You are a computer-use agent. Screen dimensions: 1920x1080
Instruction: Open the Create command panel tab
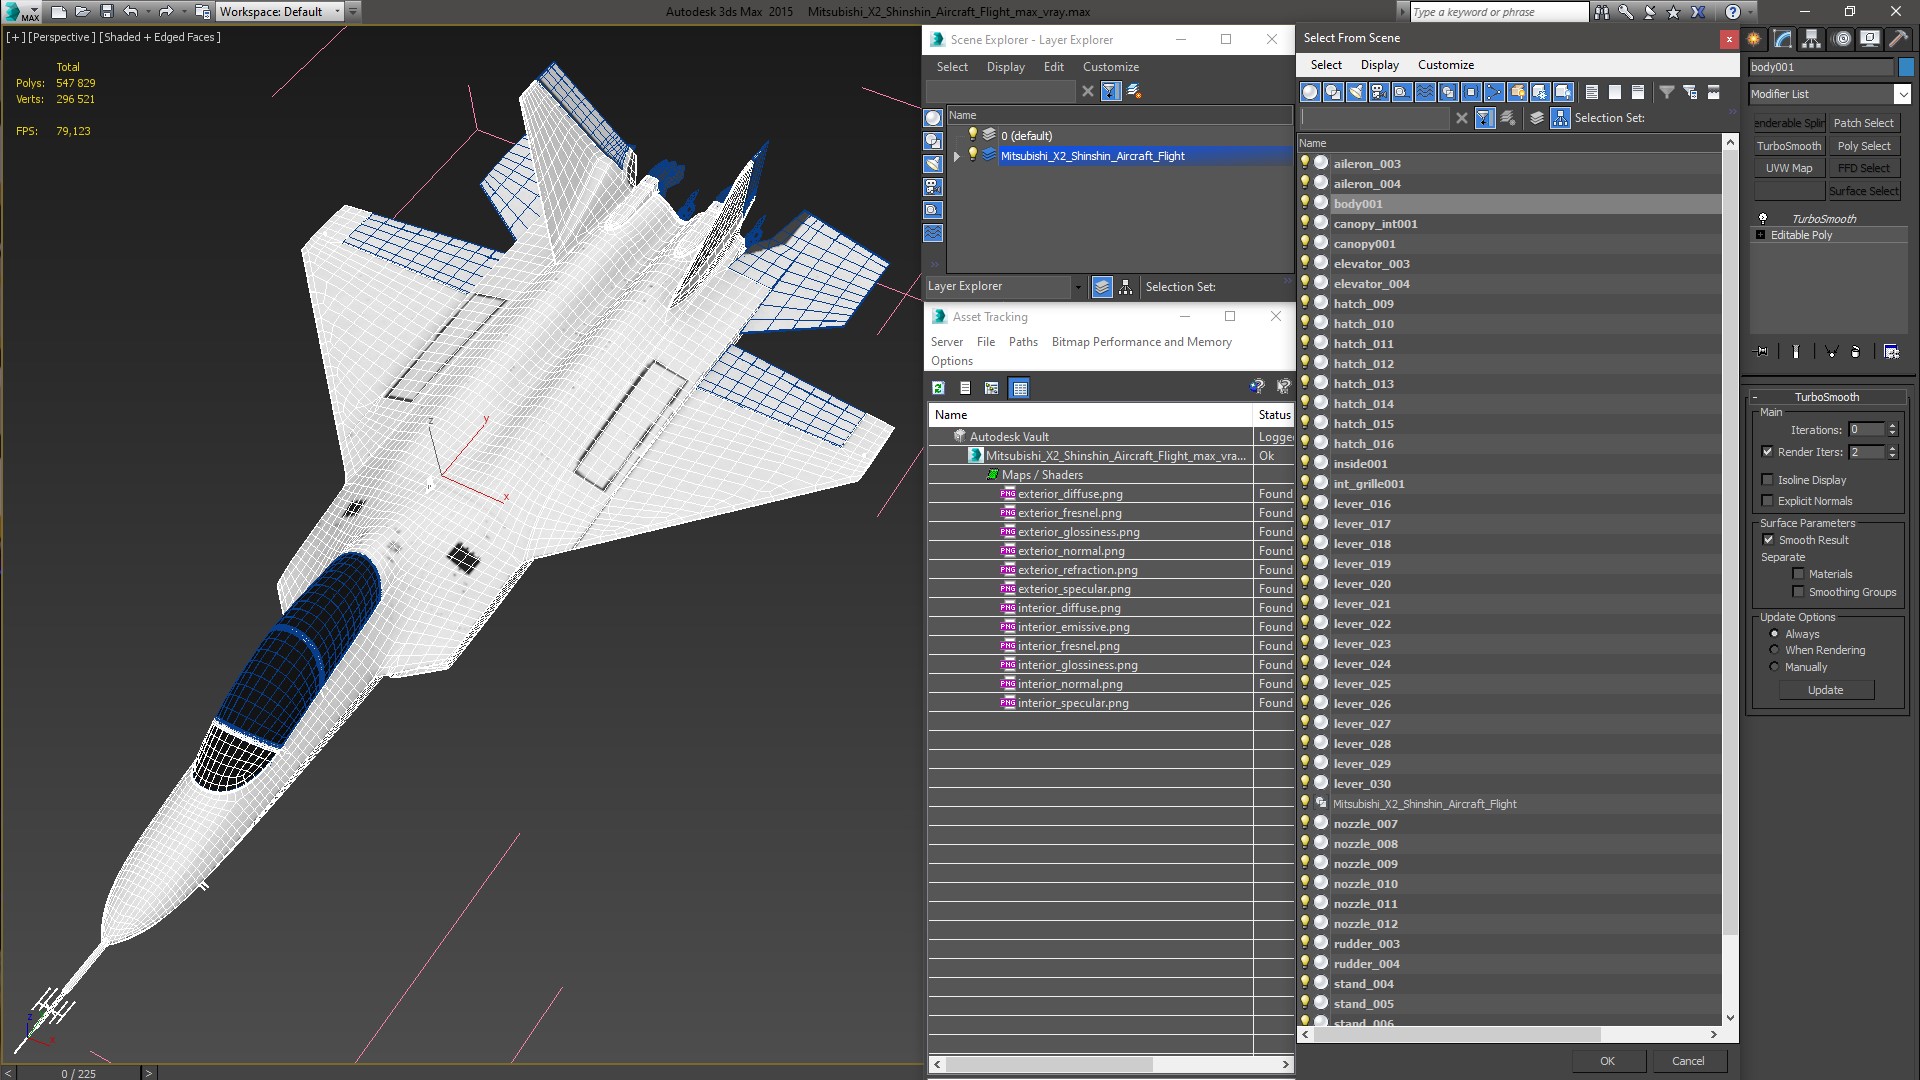pos(1754,39)
